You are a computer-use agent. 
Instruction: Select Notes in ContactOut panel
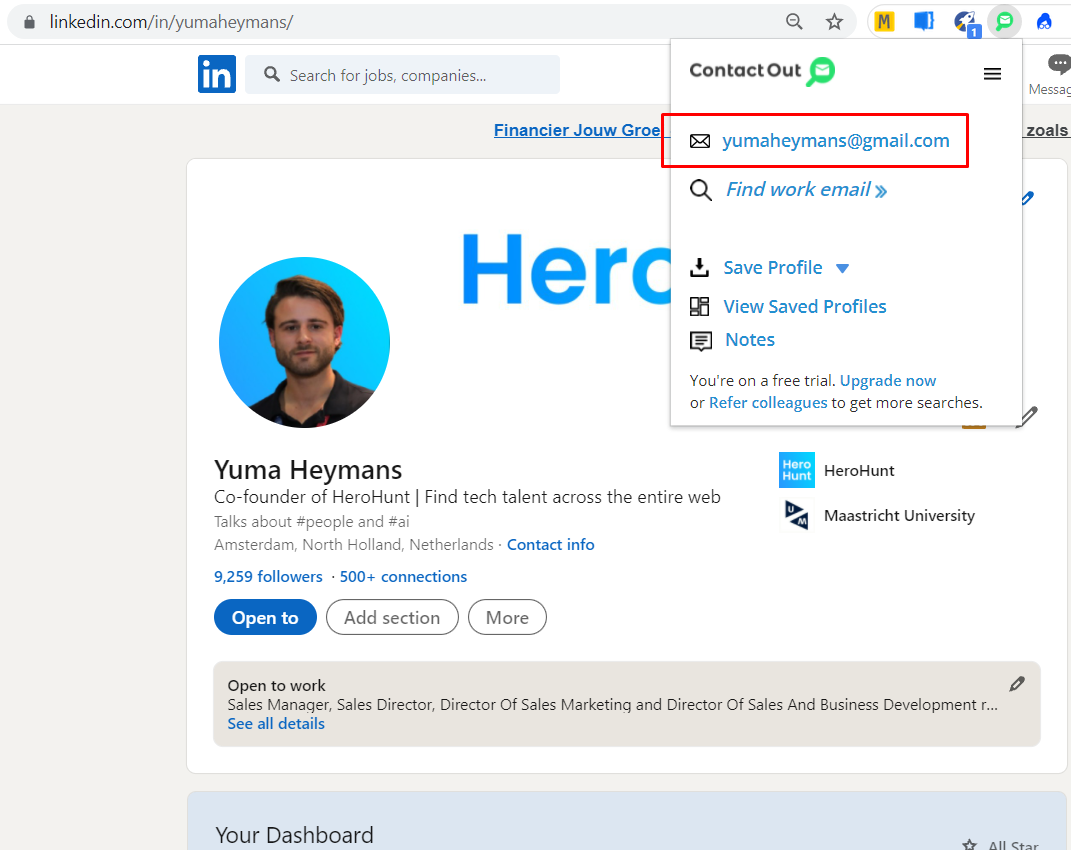pyautogui.click(x=750, y=340)
